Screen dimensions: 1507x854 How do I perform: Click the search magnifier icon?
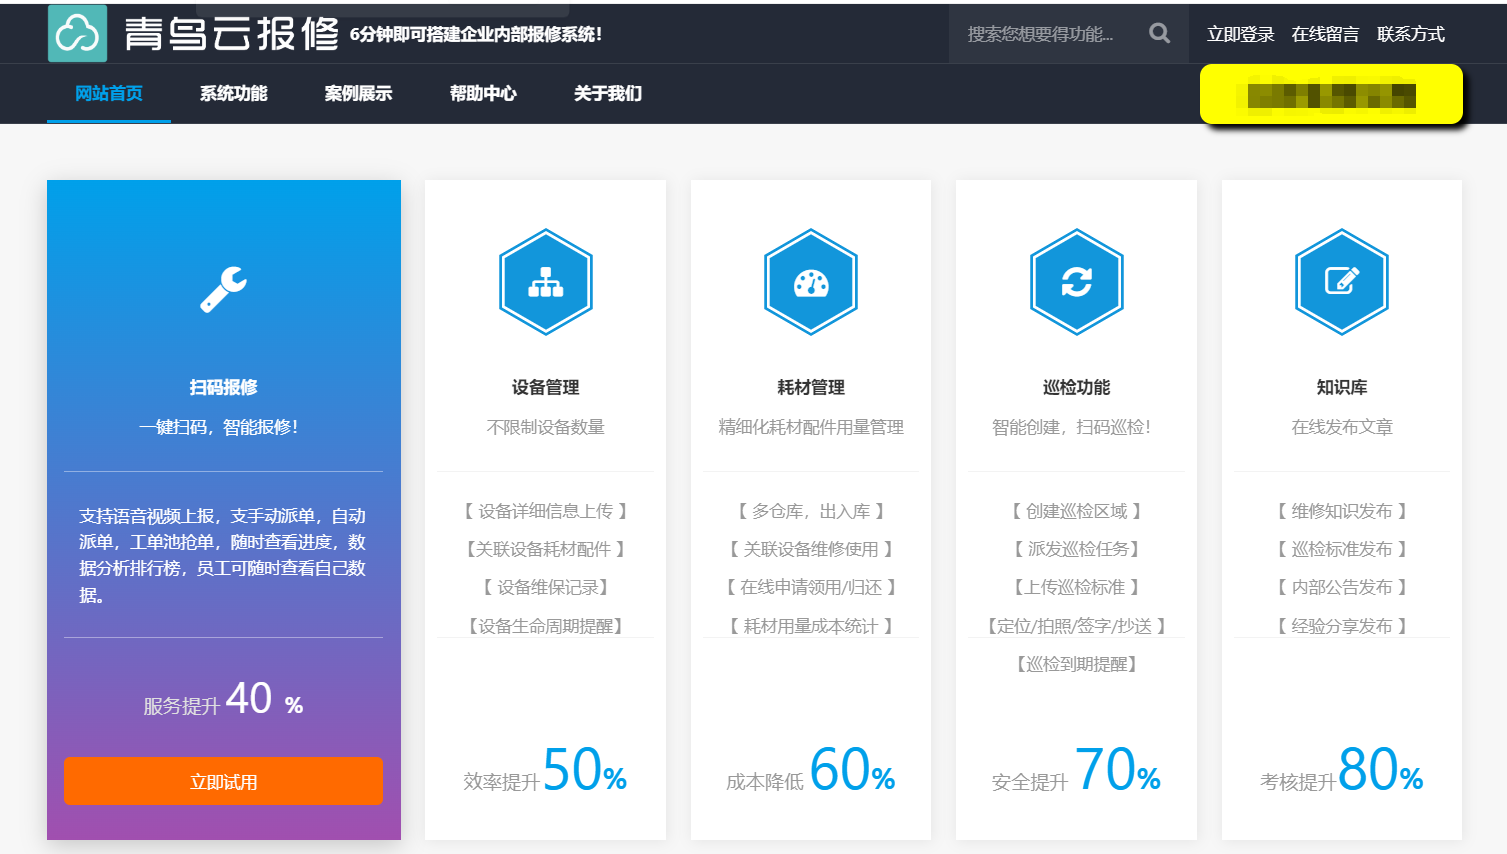click(1159, 34)
